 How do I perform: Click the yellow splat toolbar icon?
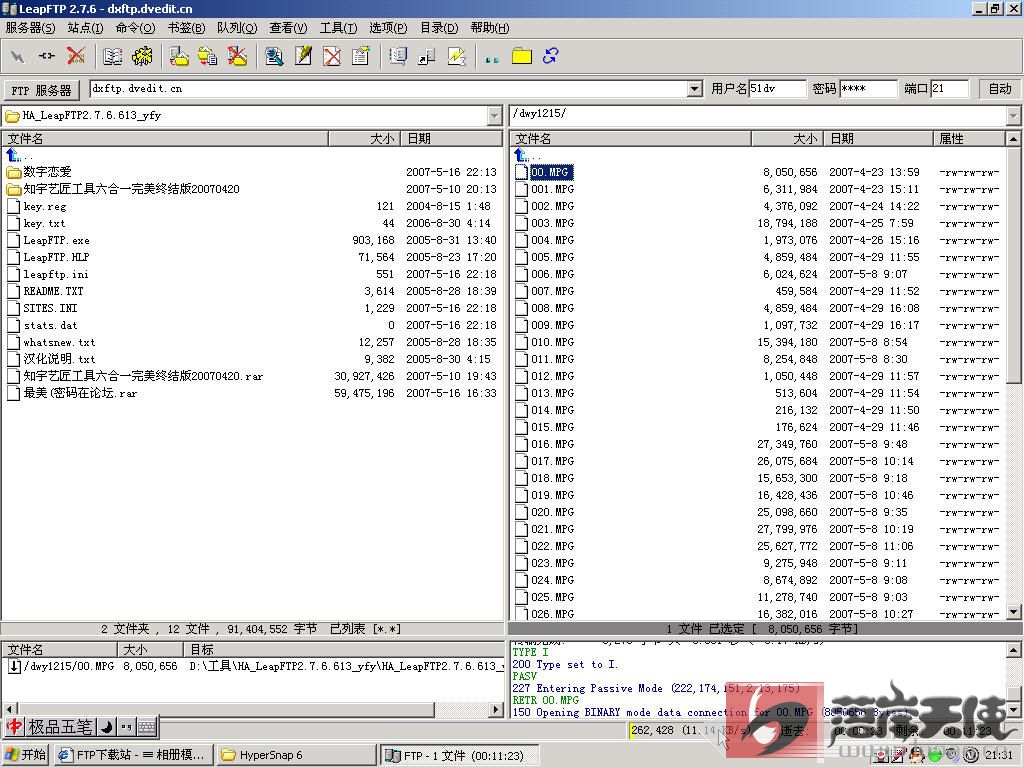point(142,57)
